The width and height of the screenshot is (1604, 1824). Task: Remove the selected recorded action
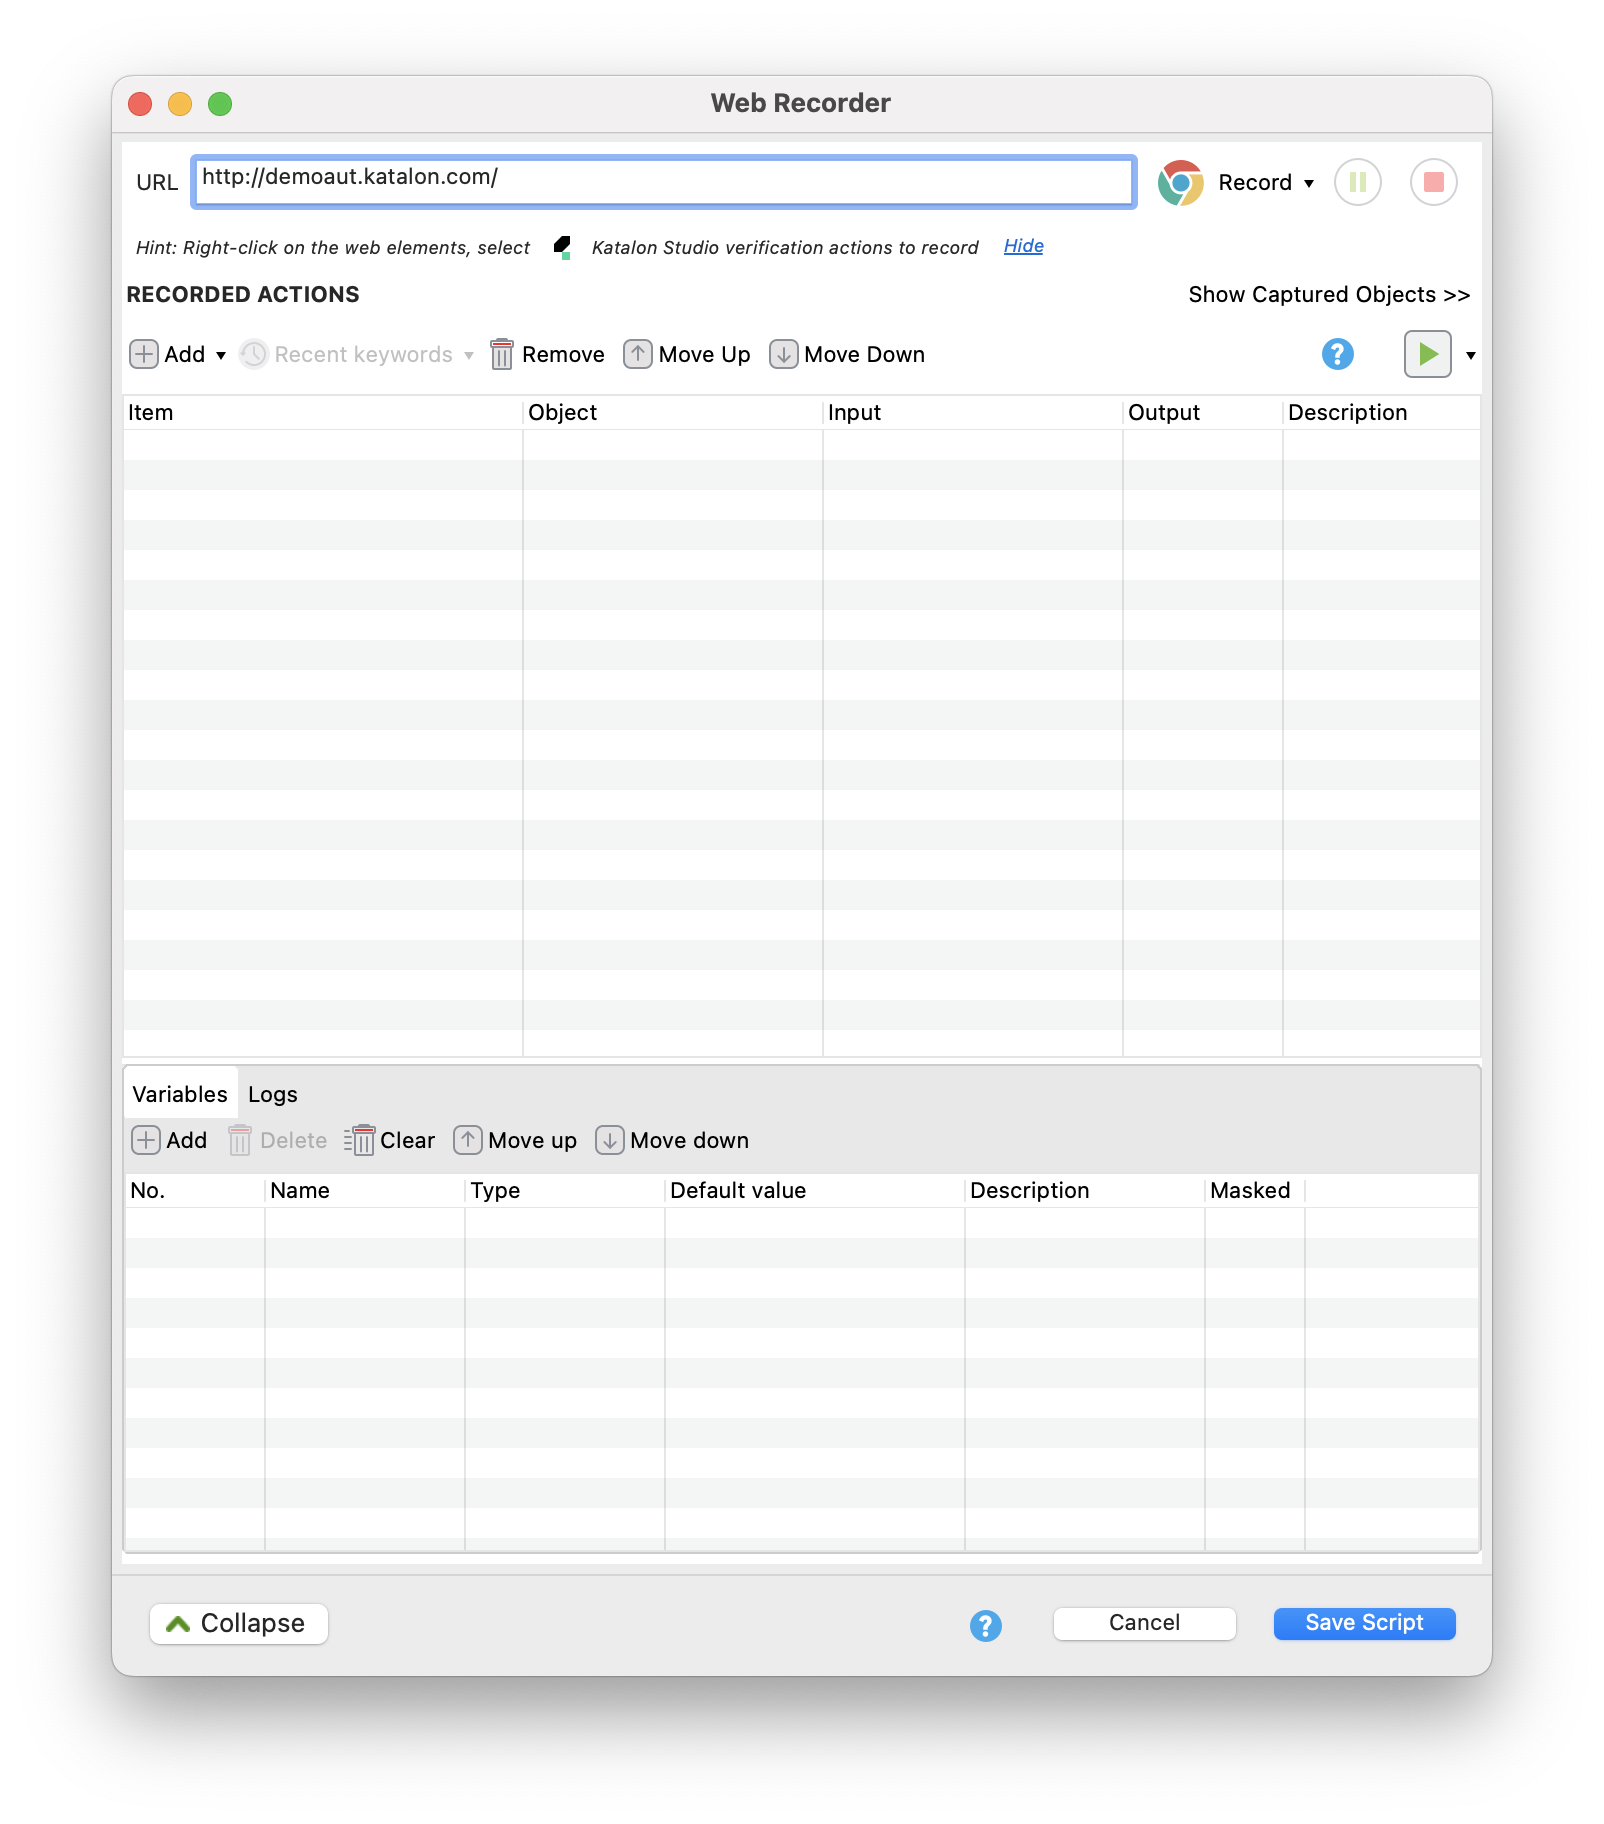[x=548, y=355]
